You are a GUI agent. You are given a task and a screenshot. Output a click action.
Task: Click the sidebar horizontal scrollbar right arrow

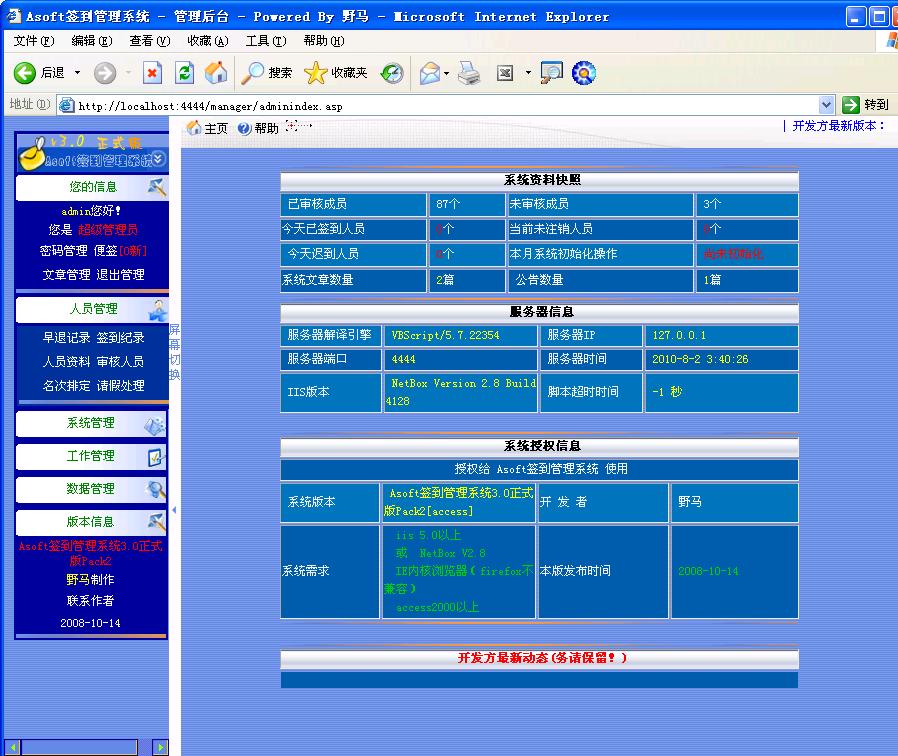pyautogui.click(x=160, y=747)
